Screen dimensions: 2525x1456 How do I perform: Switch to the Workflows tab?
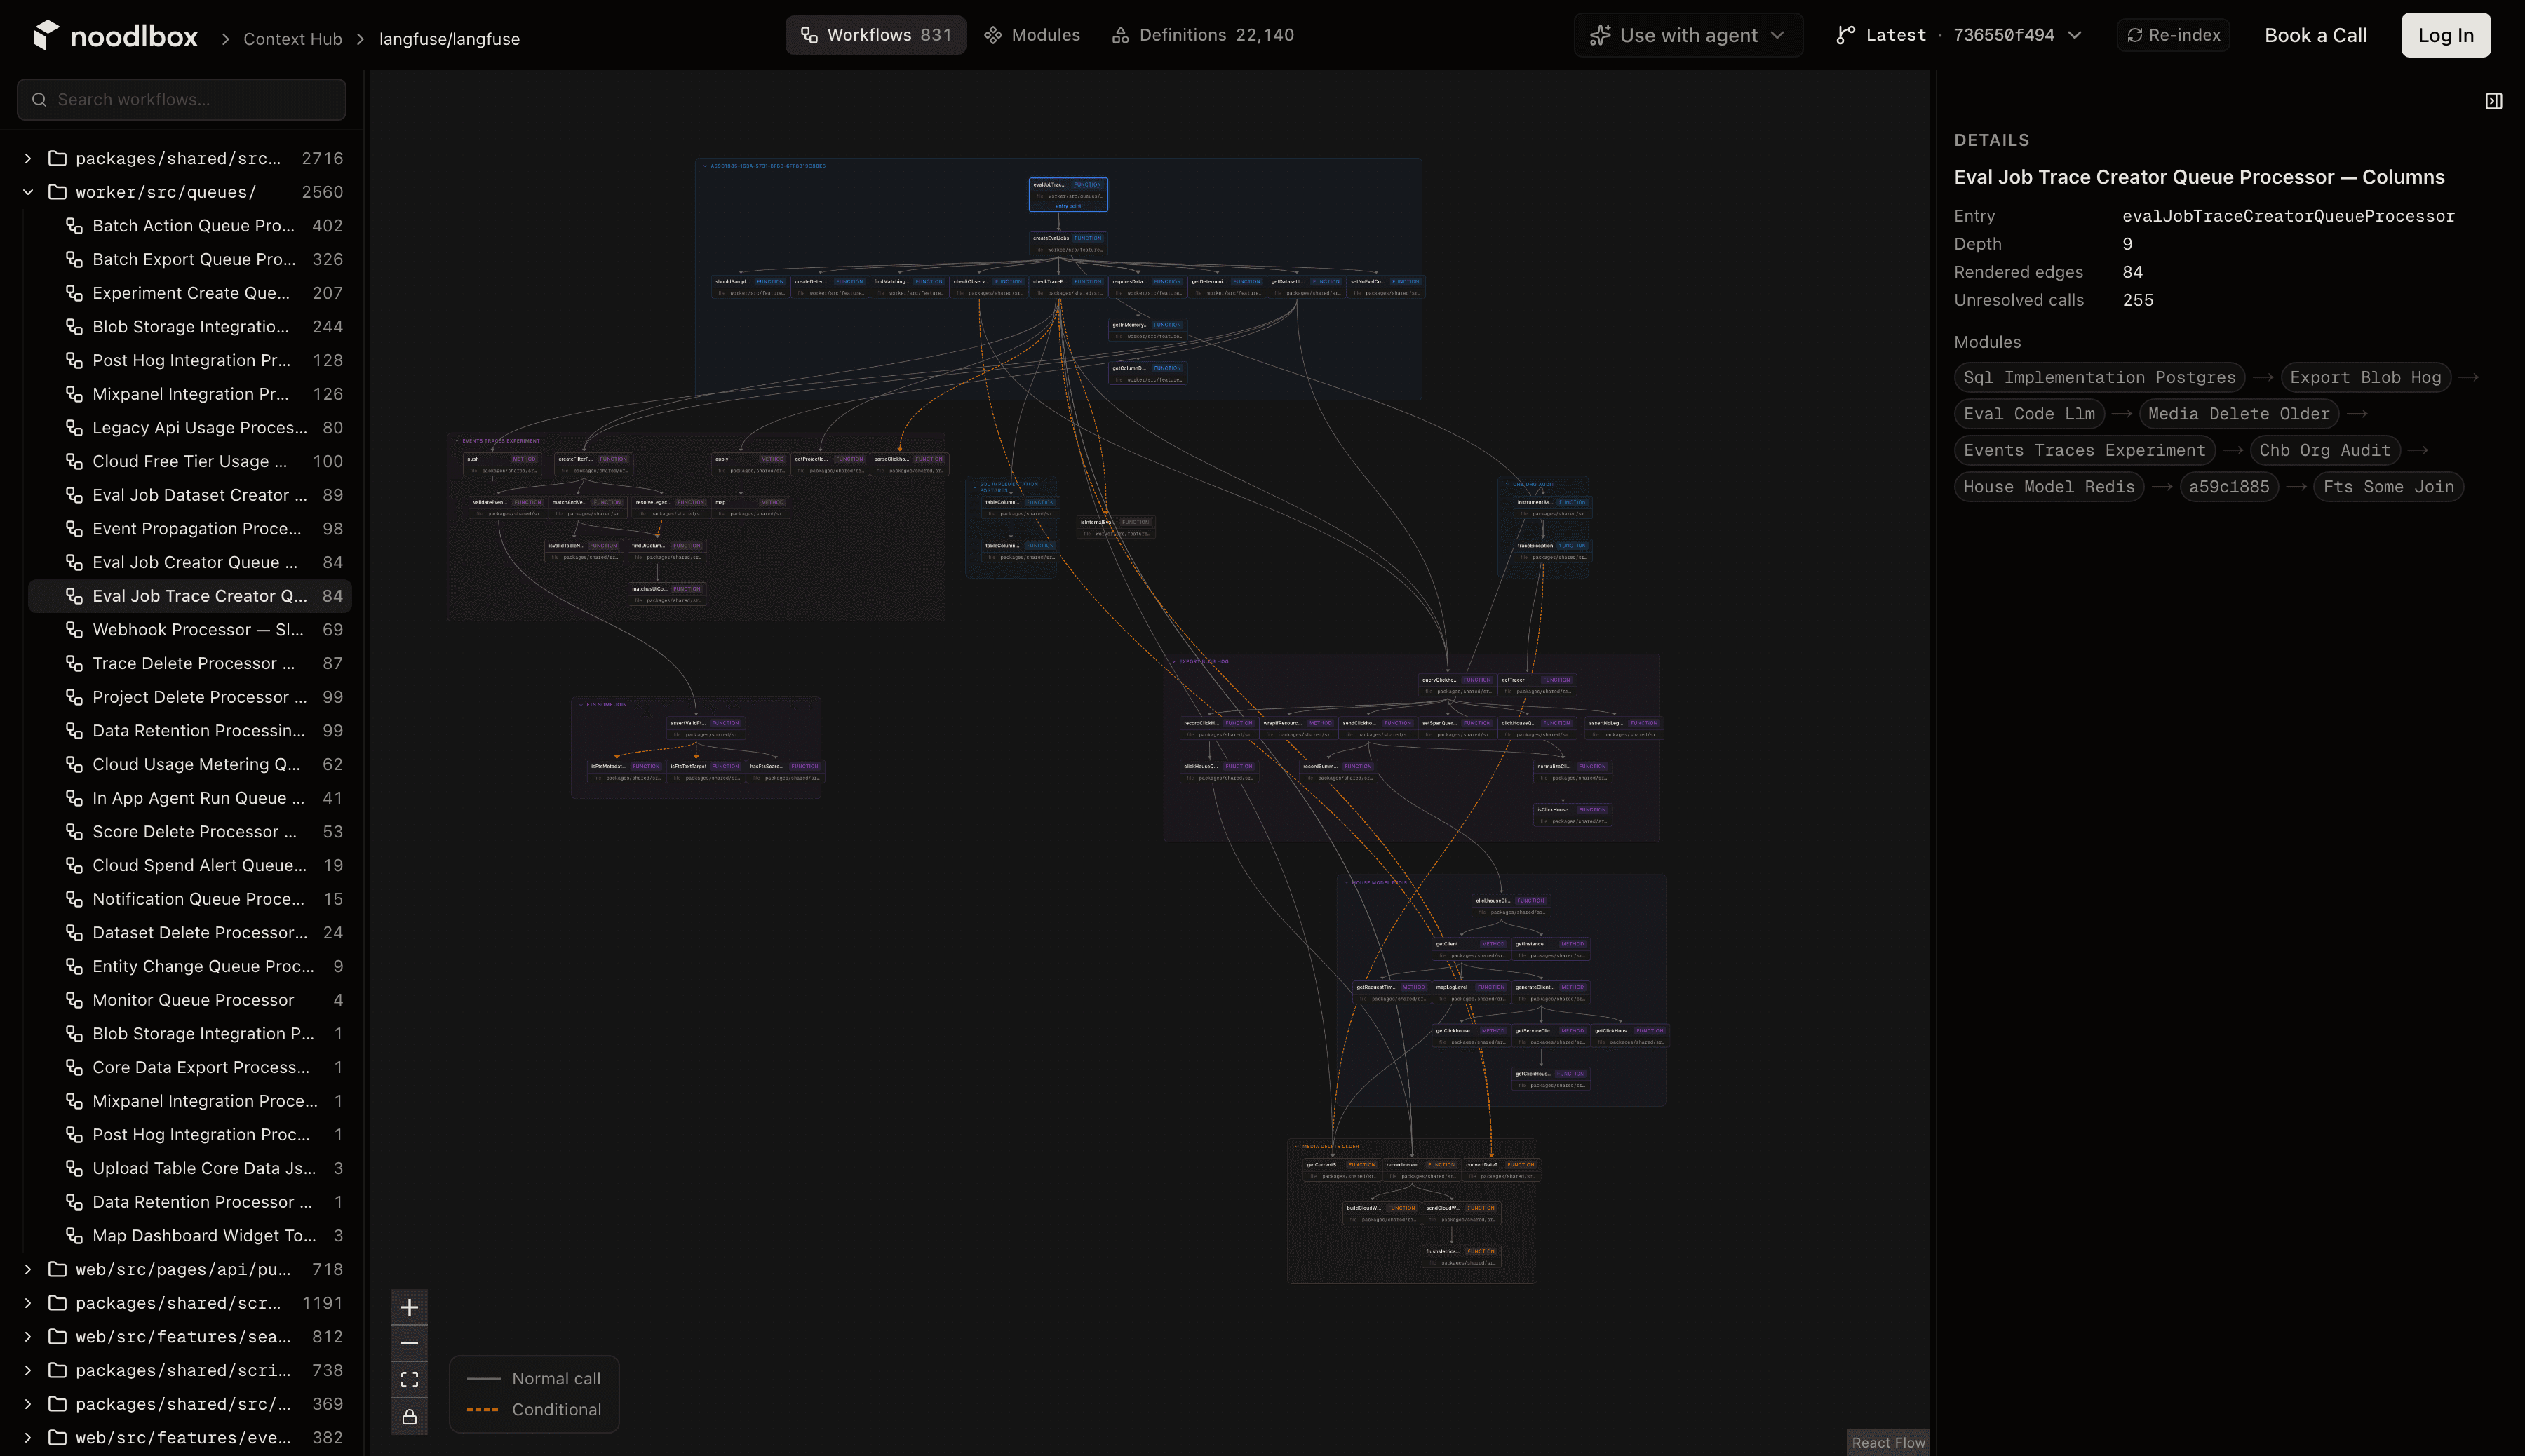pos(875,35)
